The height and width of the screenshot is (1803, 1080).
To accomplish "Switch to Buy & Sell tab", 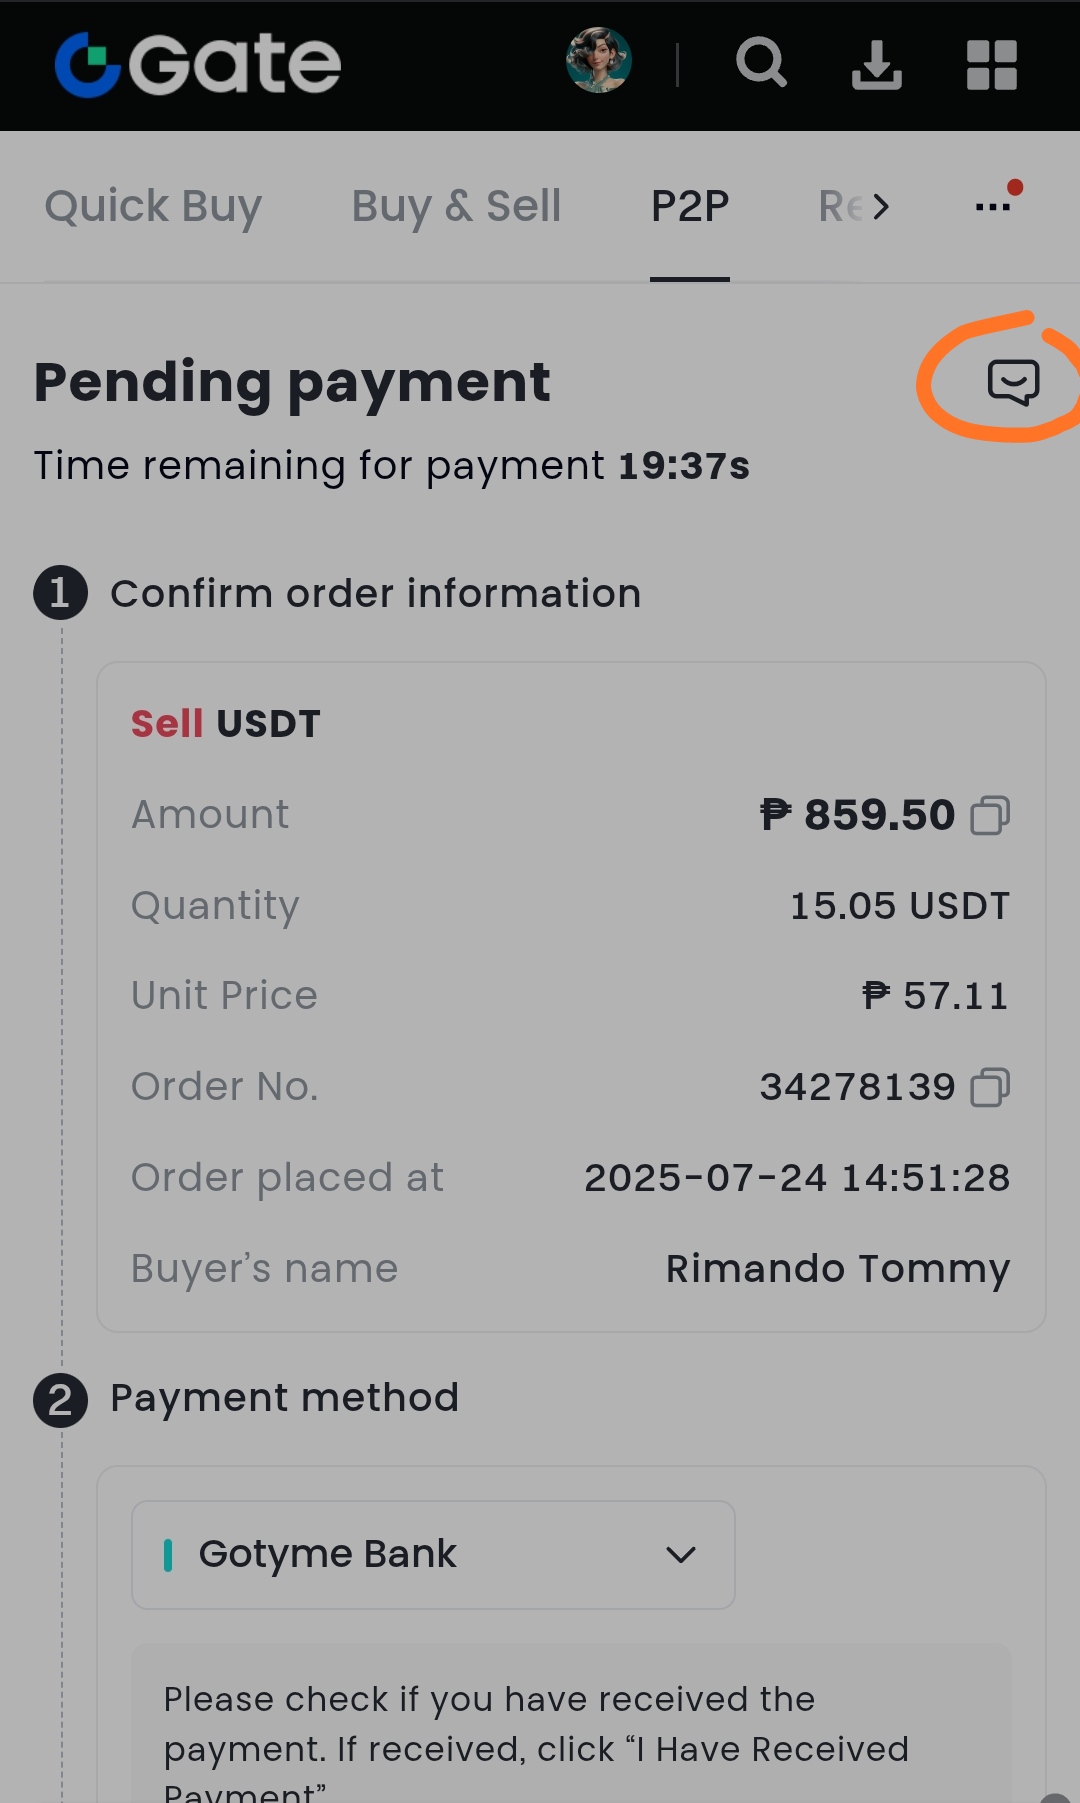I will pyautogui.click(x=456, y=207).
